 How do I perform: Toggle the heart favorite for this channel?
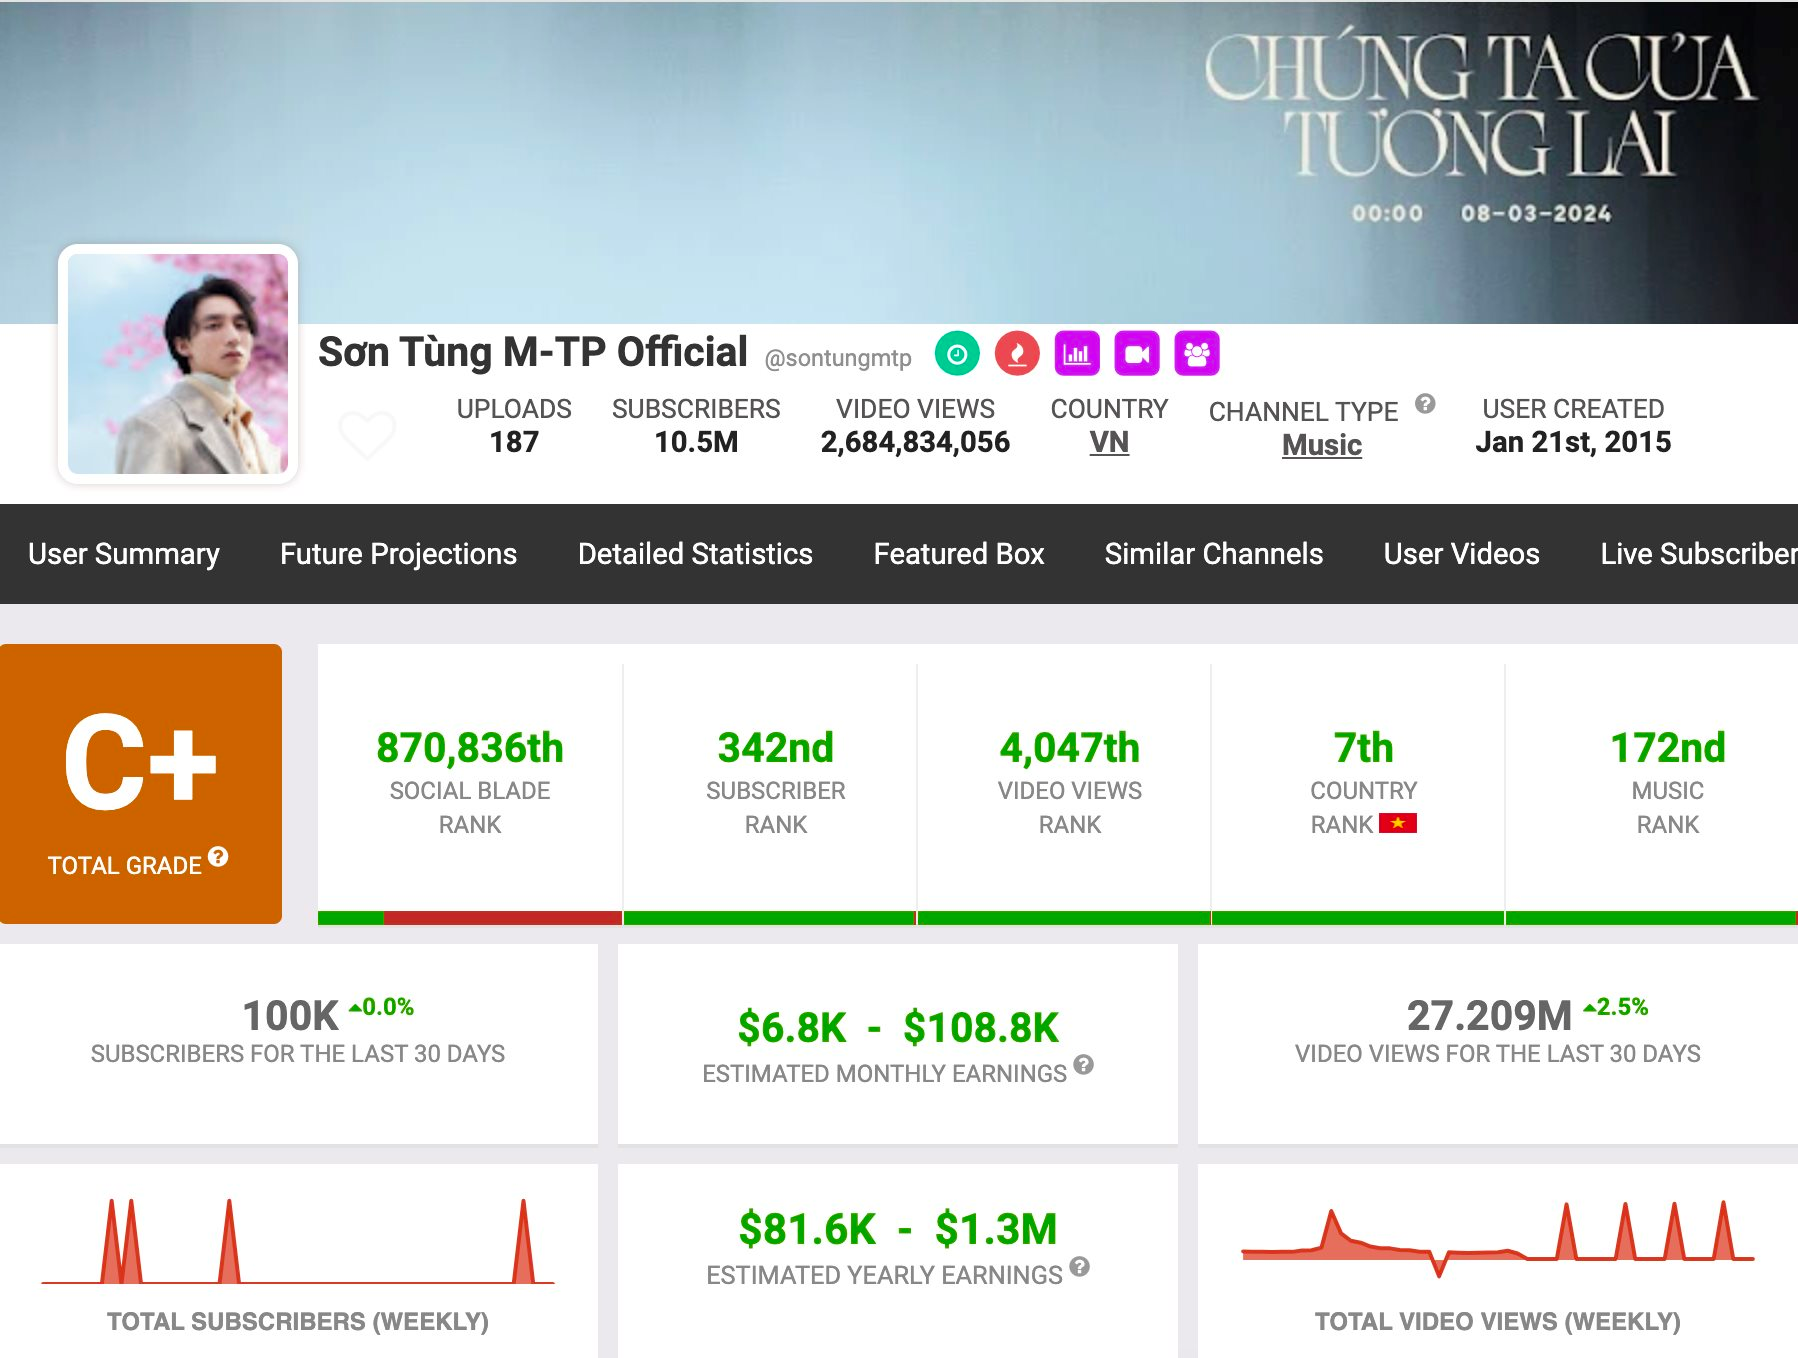[x=367, y=435]
